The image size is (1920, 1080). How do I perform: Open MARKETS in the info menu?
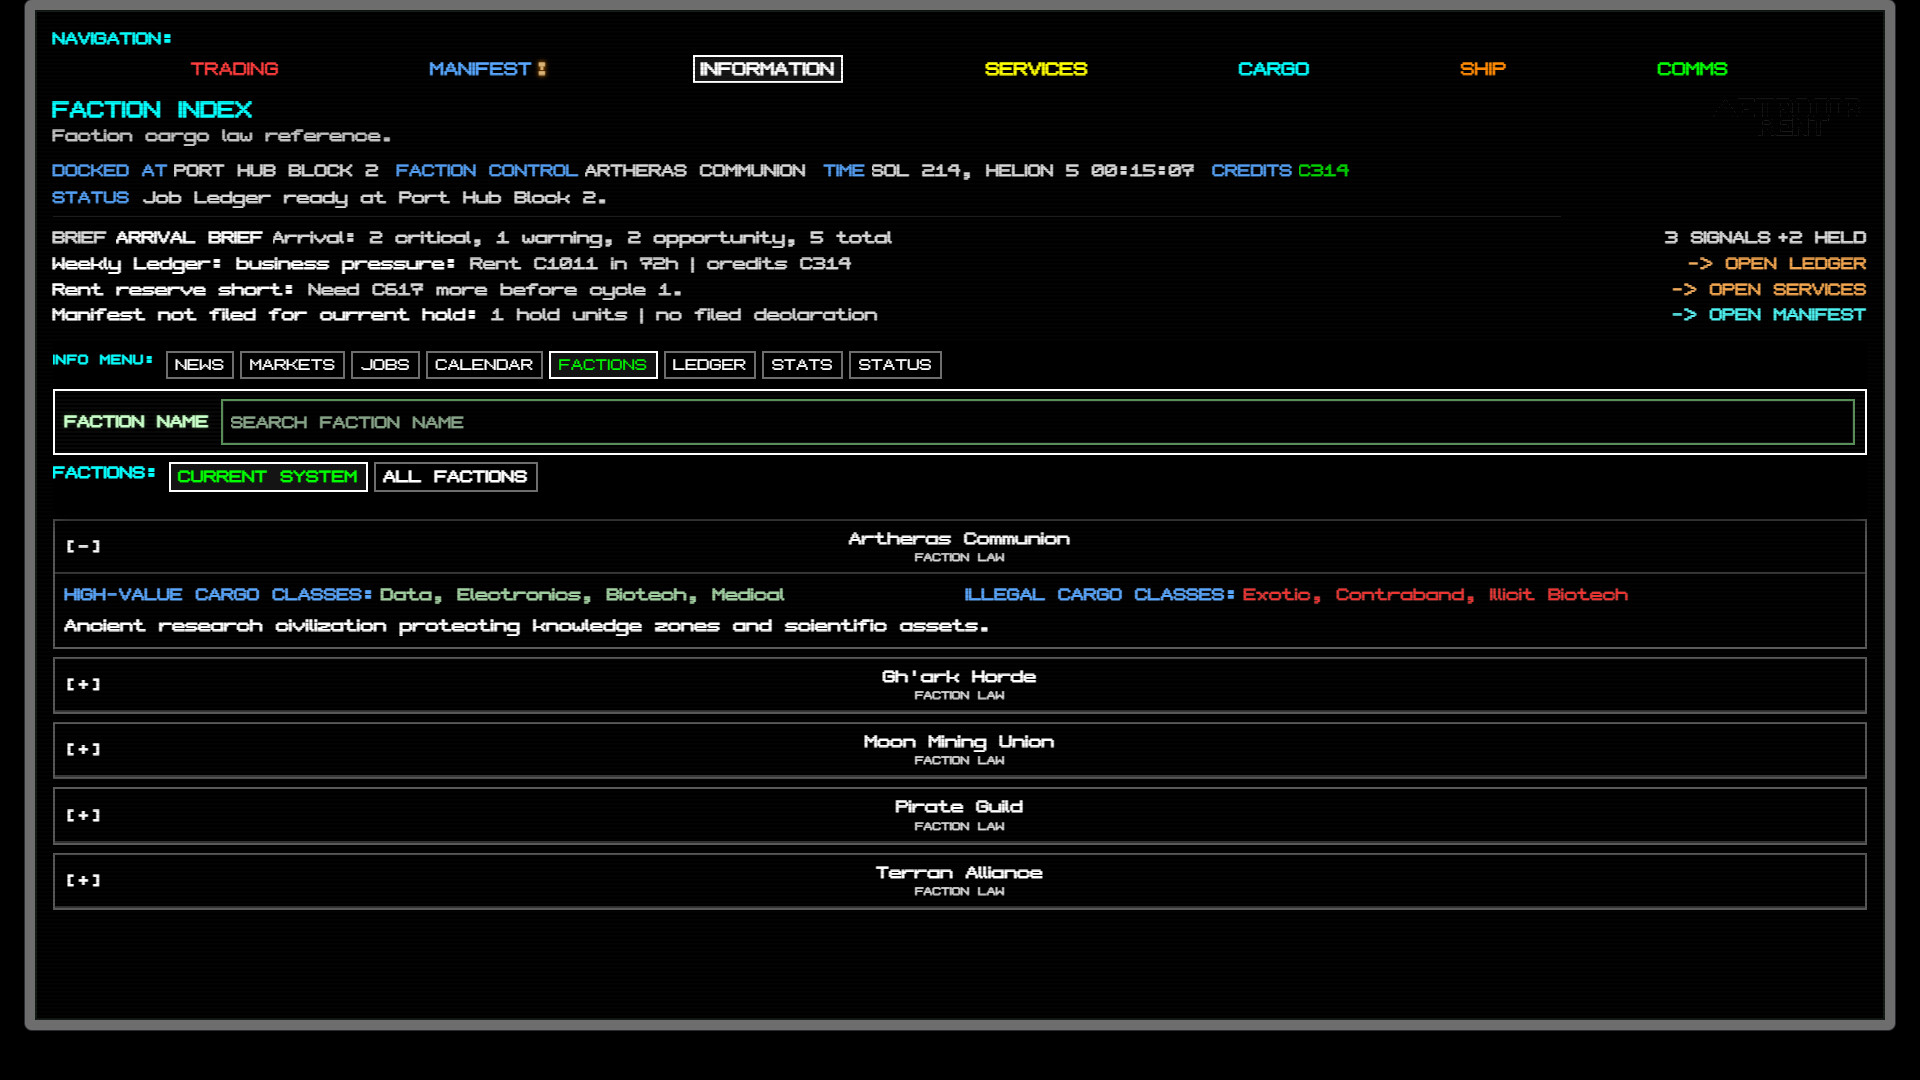tap(292, 365)
